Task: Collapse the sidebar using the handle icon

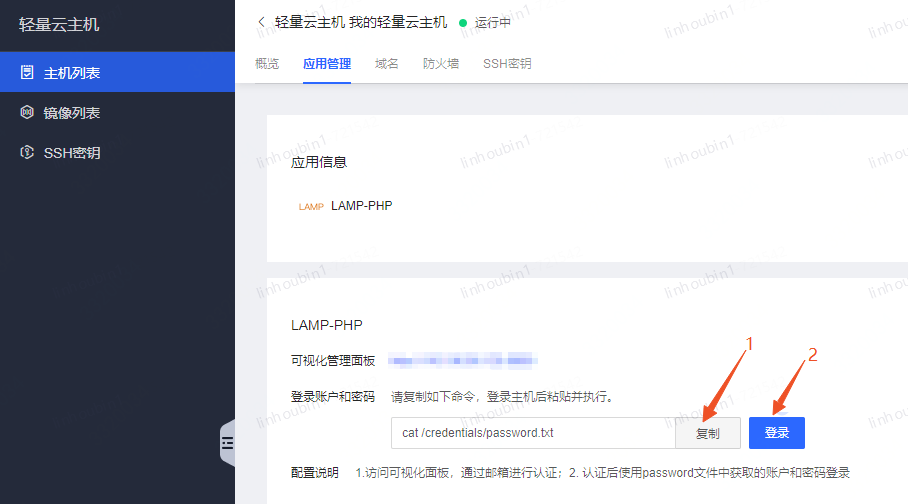Action: point(228,444)
